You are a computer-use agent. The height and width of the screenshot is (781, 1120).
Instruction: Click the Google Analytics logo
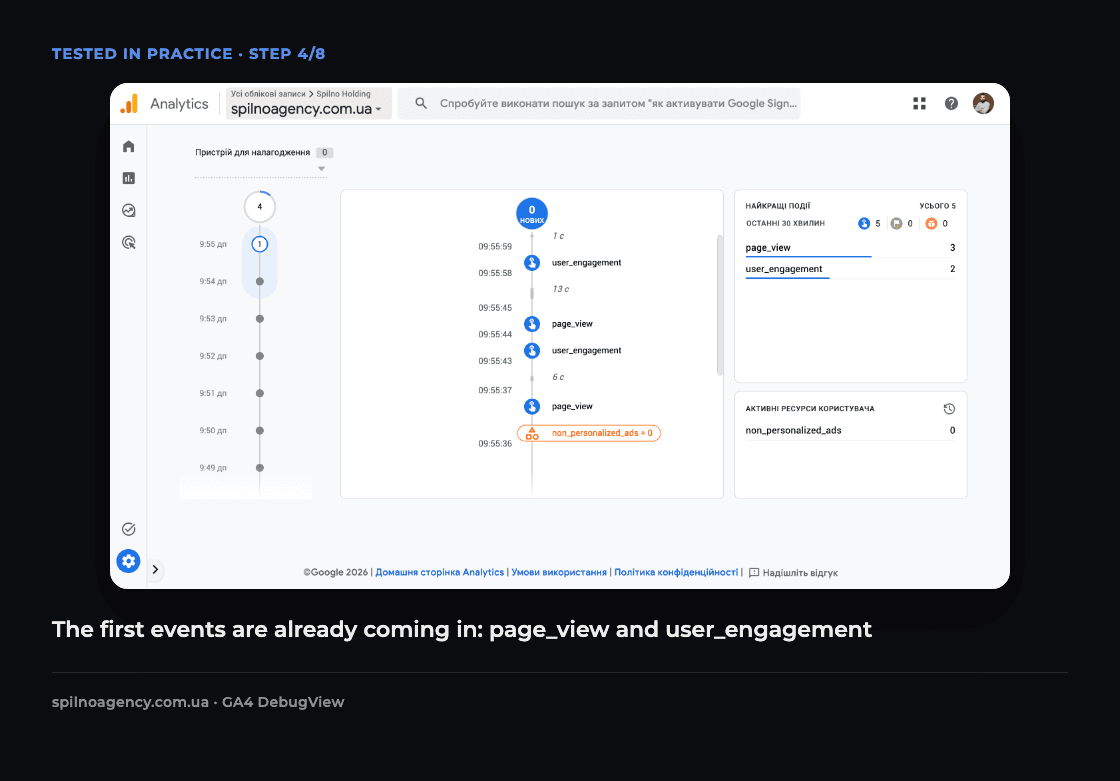129,104
